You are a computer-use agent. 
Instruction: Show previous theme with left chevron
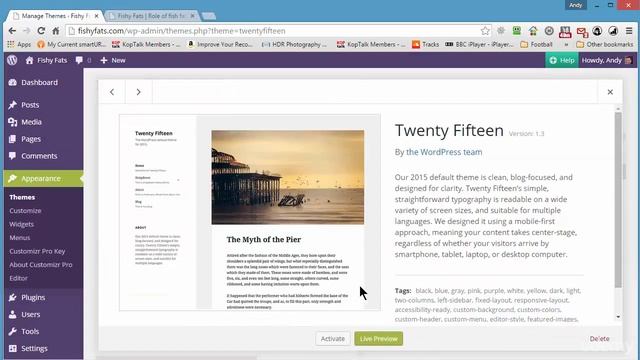click(112, 92)
